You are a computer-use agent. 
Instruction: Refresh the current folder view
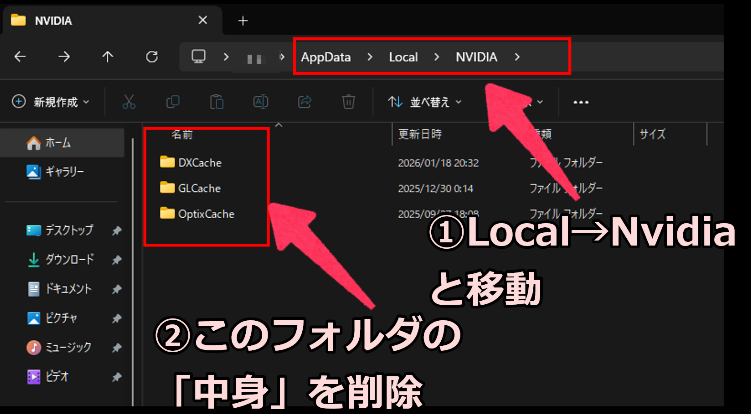point(152,57)
